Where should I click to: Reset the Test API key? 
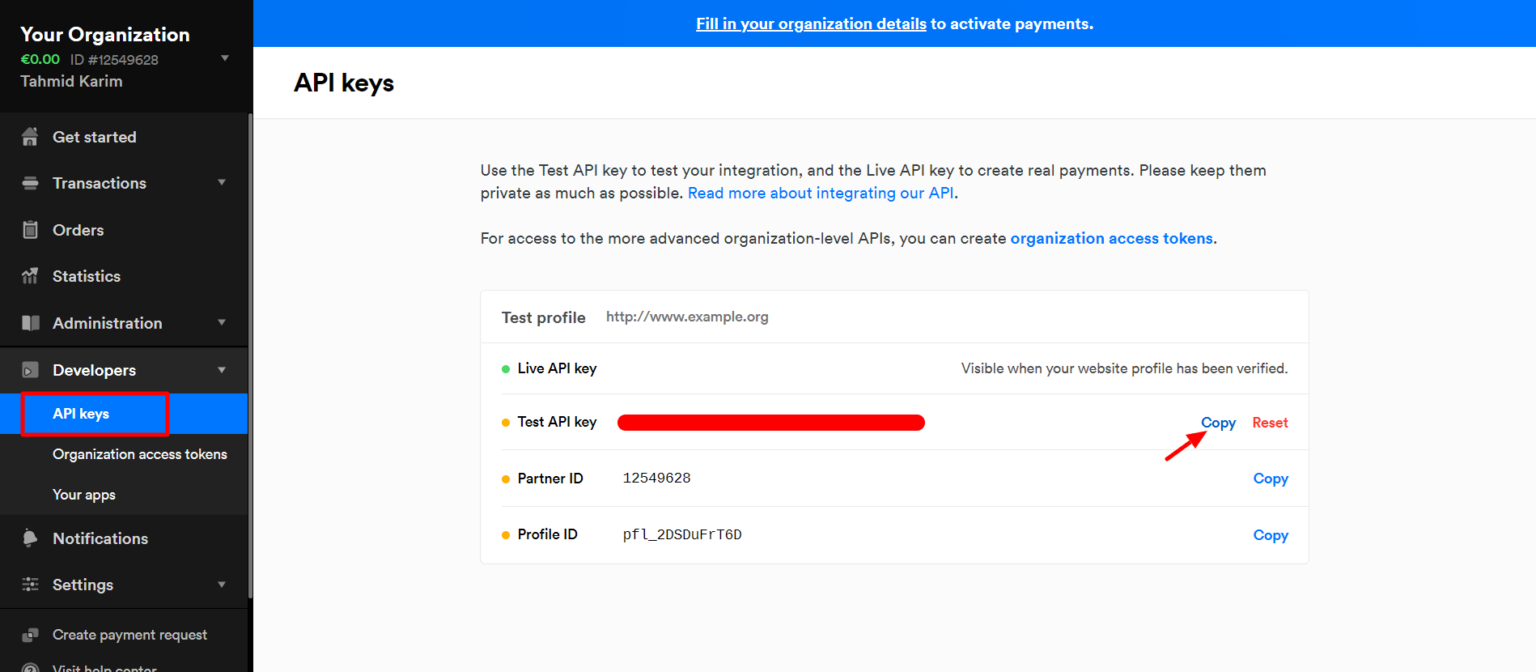click(1270, 422)
